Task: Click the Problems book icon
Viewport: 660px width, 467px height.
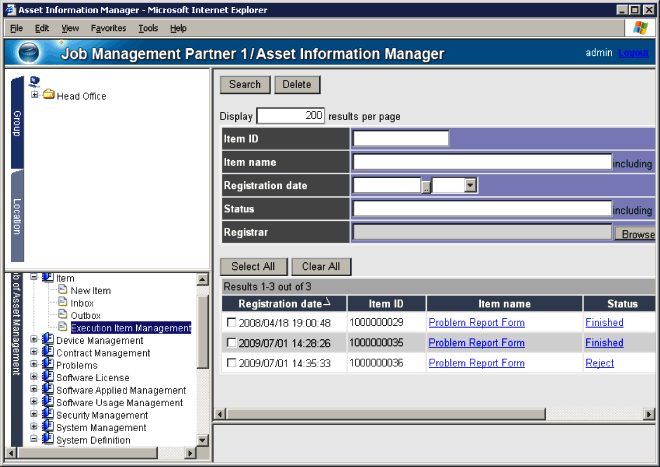Action: click(47, 365)
